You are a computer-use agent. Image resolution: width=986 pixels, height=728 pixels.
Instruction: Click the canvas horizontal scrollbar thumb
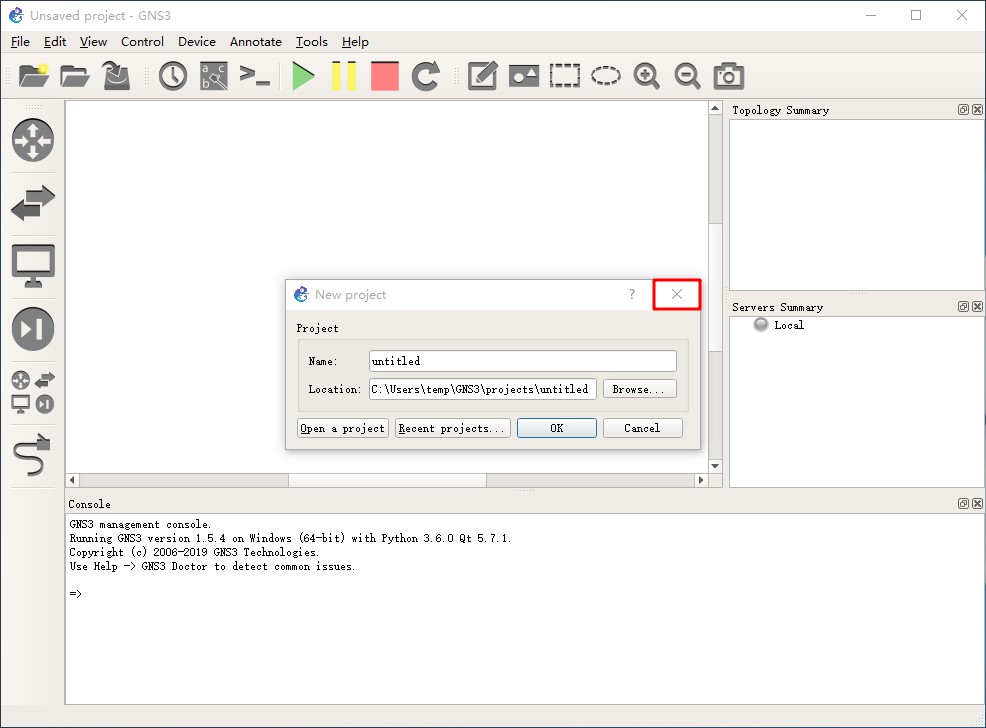pyautogui.click(x=387, y=480)
